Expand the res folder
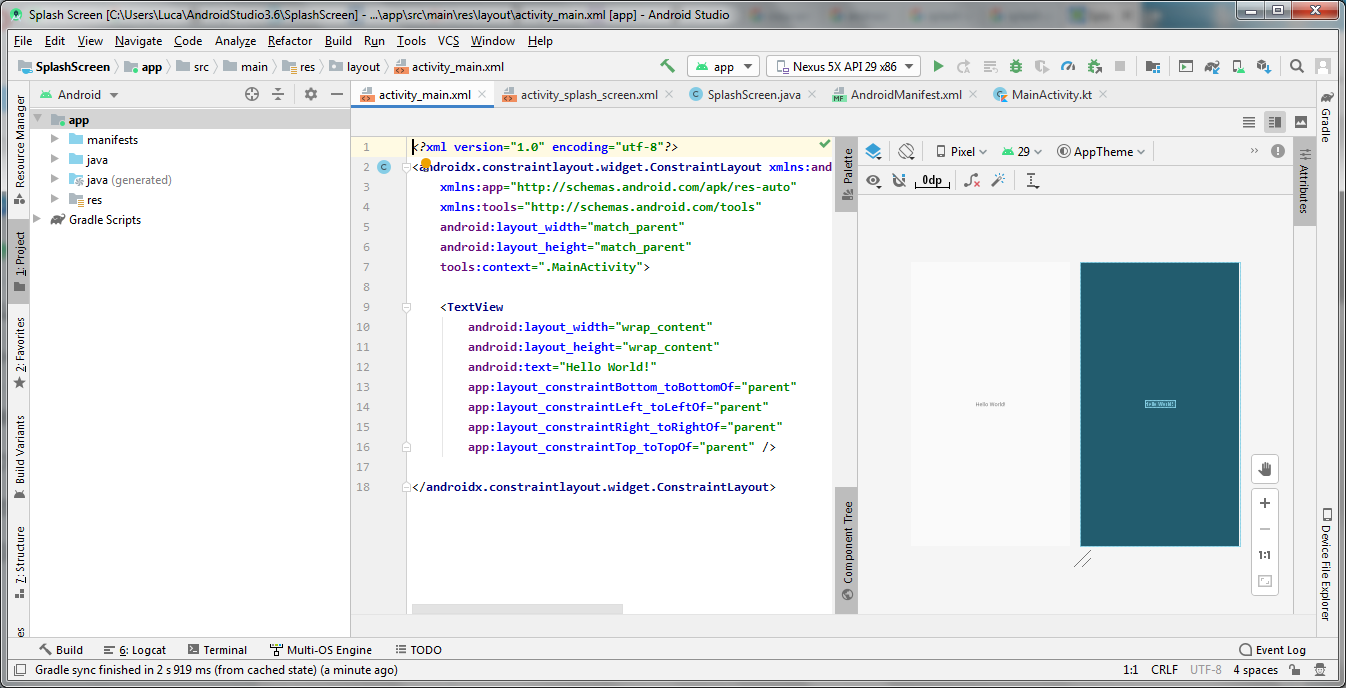This screenshot has height=688, width=1346. (55, 200)
